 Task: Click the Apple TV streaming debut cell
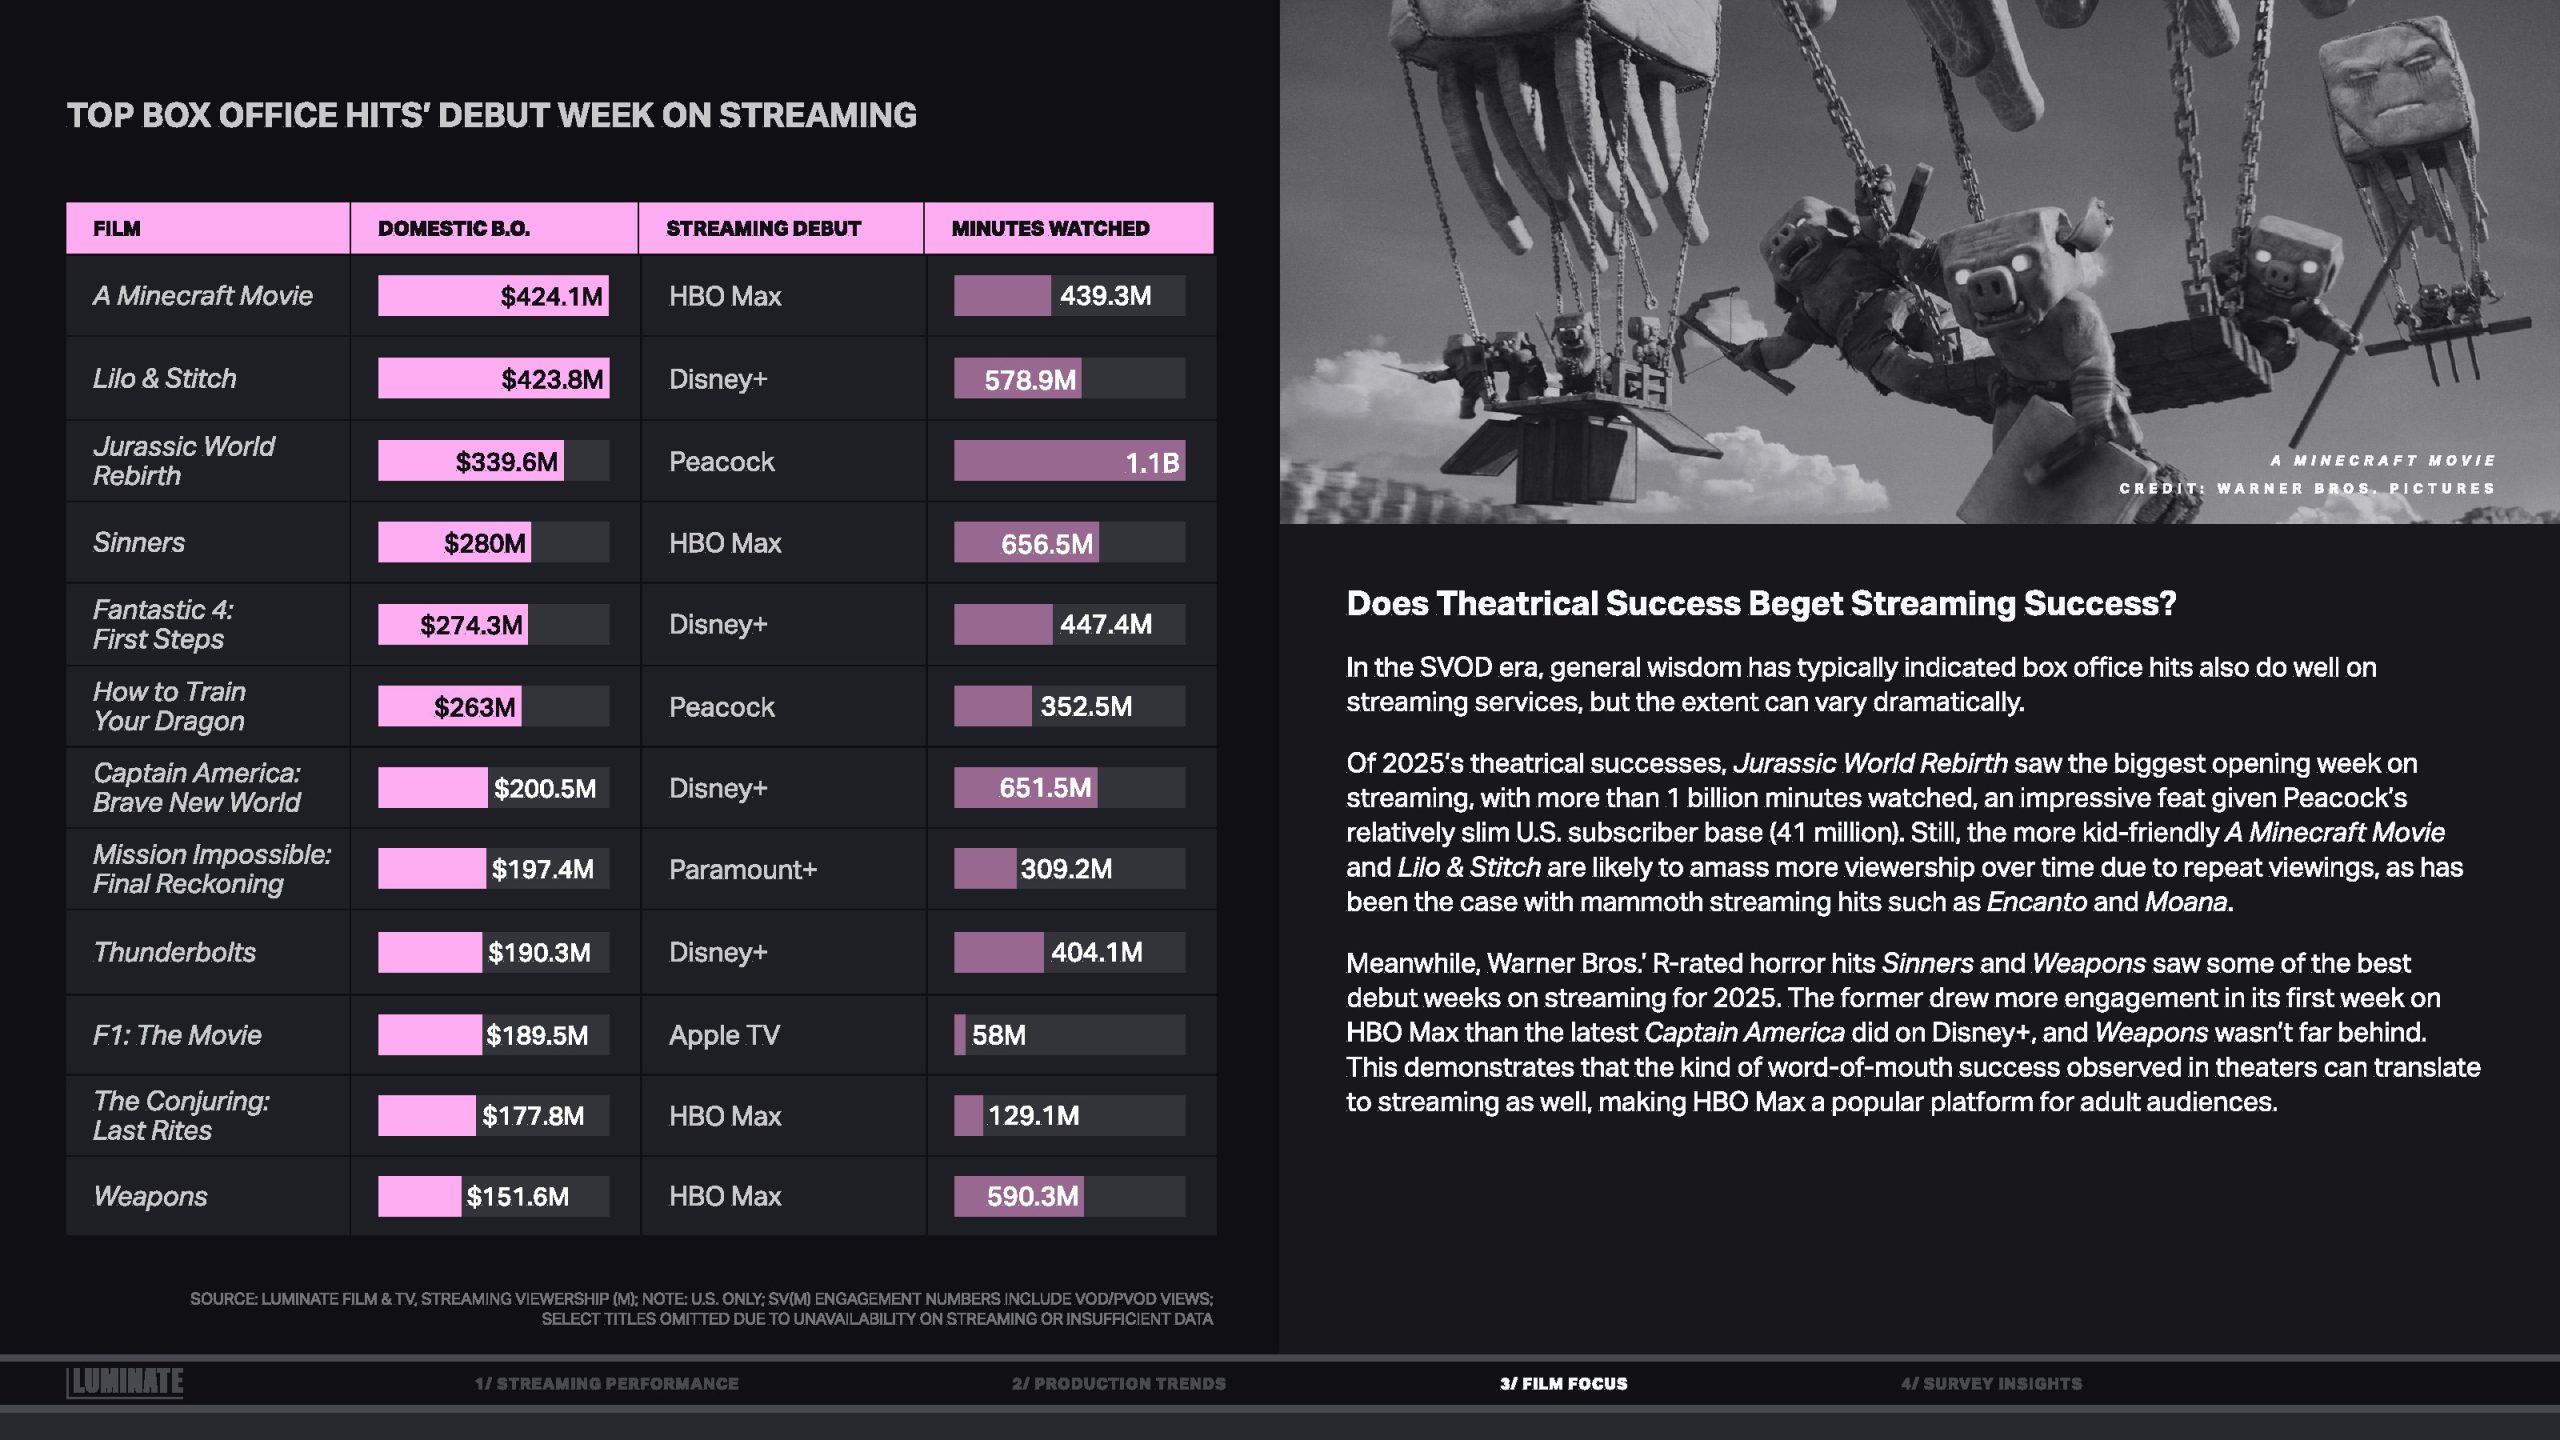[x=724, y=1034]
